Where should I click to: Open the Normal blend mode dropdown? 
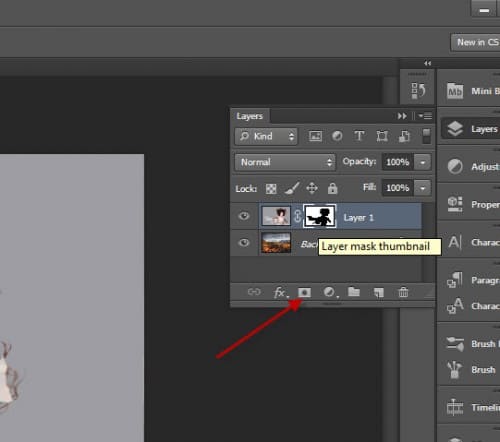[285, 162]
